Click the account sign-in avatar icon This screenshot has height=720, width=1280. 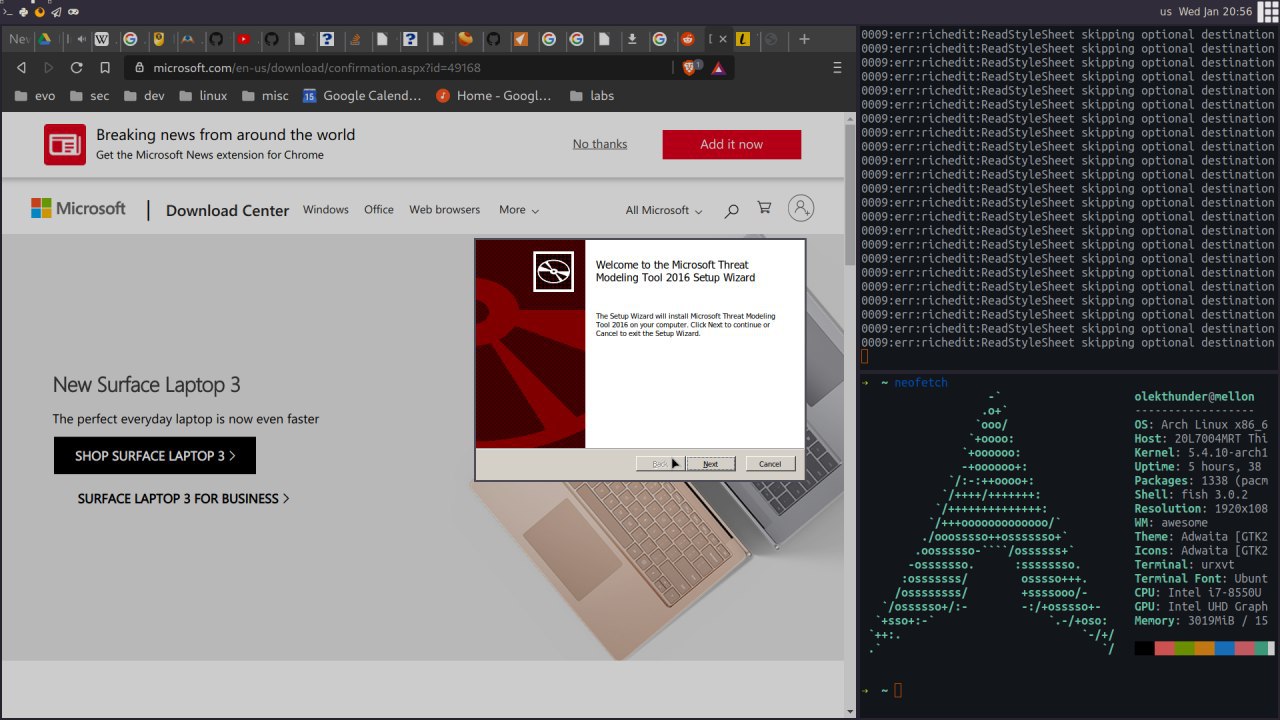click(801, 208)
